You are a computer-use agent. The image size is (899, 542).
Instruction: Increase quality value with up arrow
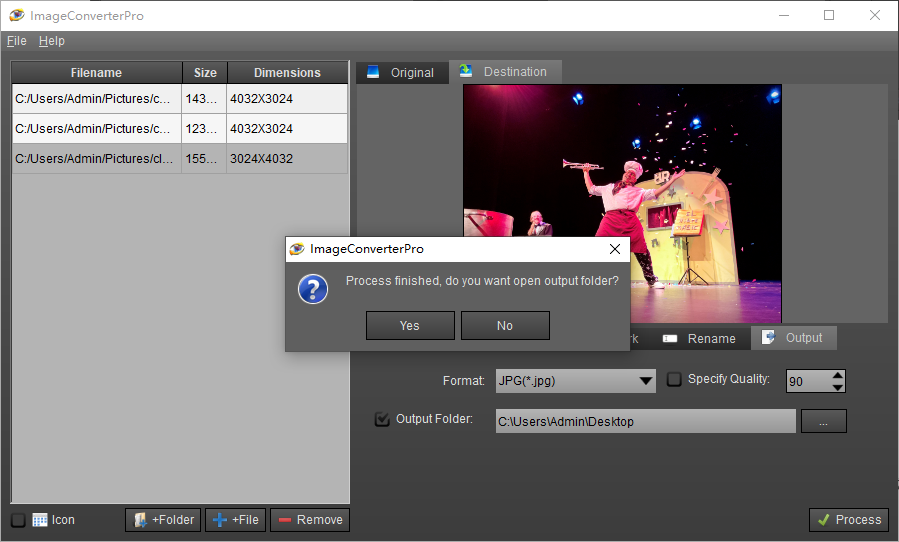[838, 375]
